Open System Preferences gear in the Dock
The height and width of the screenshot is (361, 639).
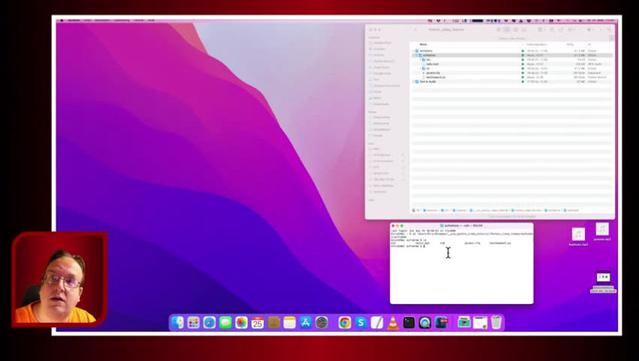pyautogui.click(x=322, y=323)
